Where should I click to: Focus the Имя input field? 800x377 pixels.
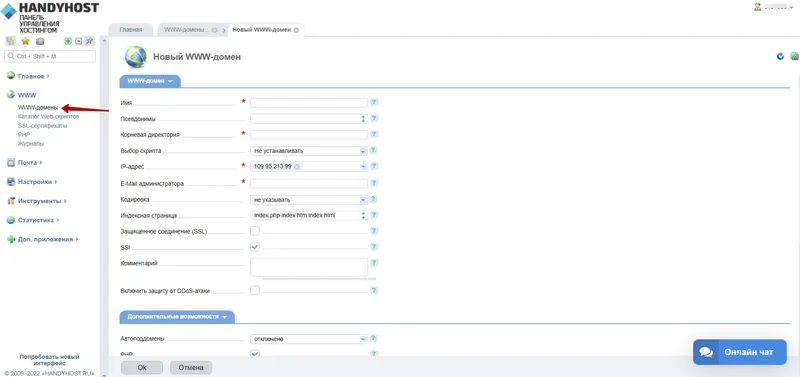309,103
